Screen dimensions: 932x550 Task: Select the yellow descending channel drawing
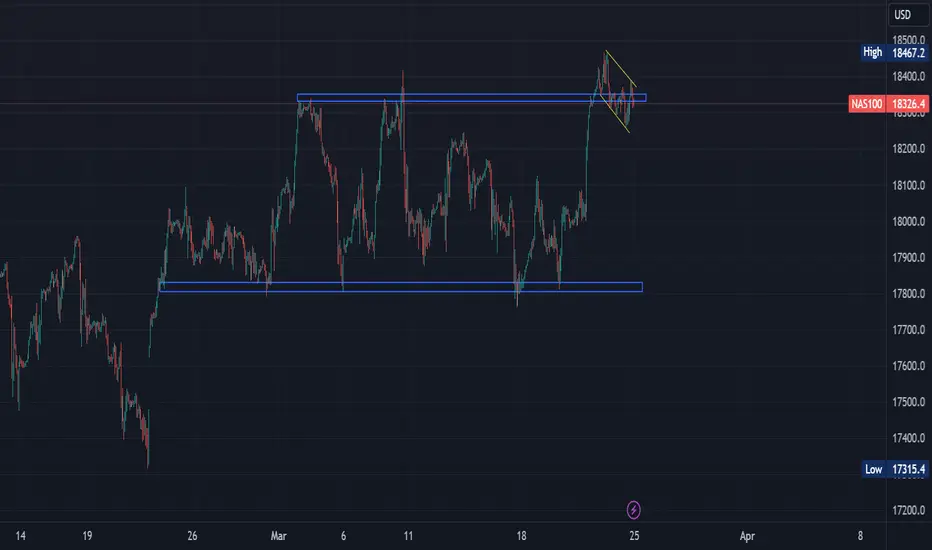coord(618,91)
